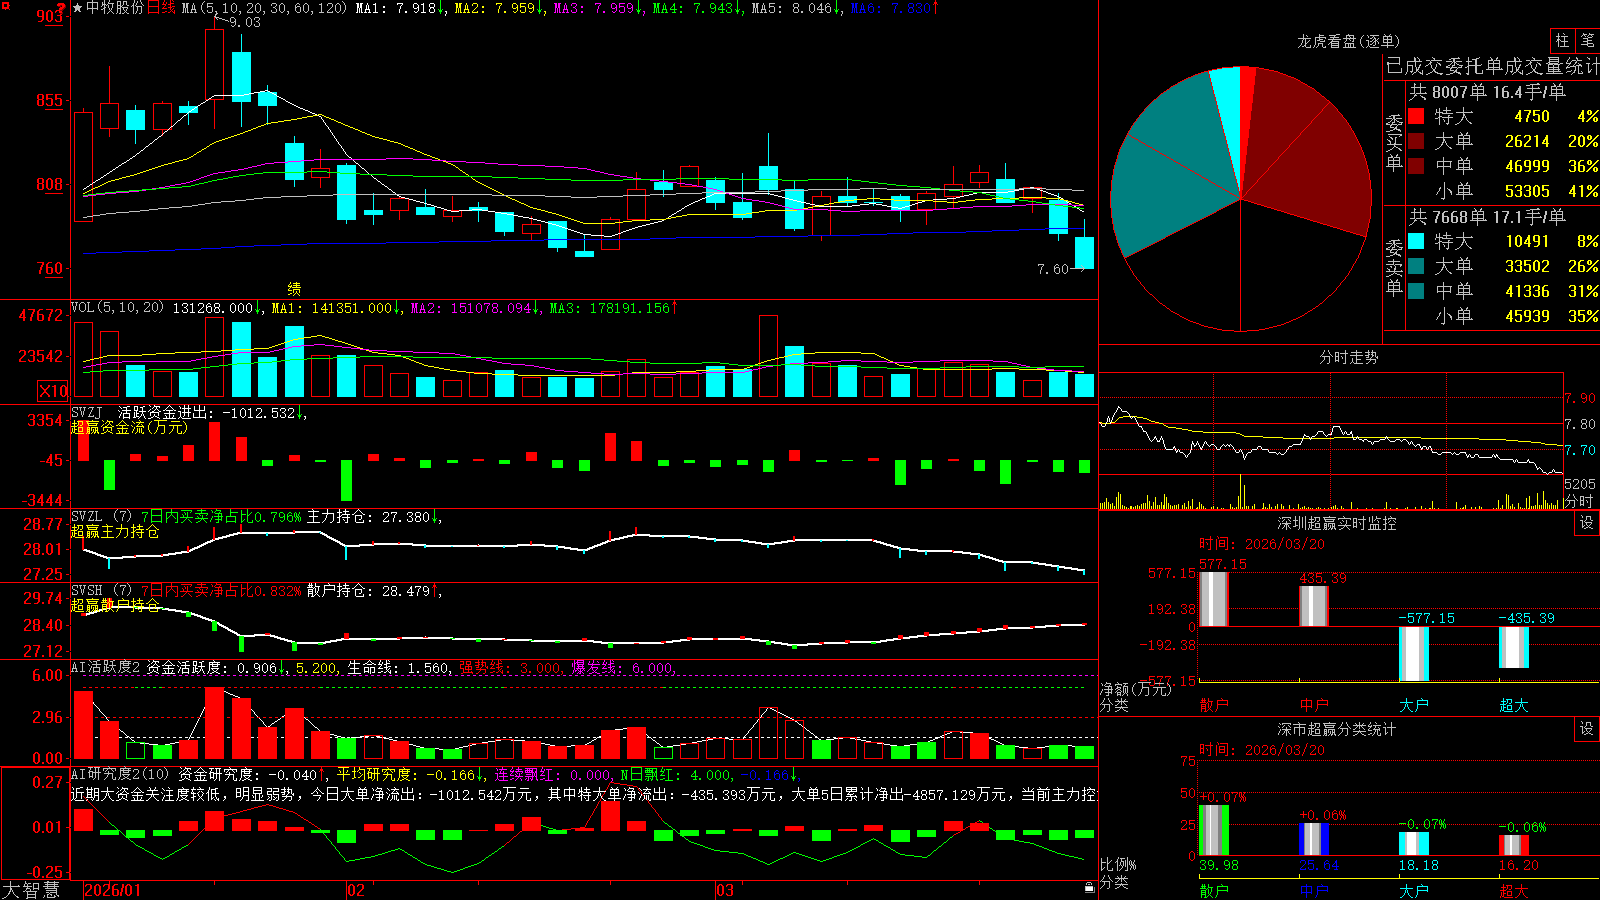Click the cyan 特大 sell legend swatch
Viewport: 1600px width, 900px height.
pos(1416,241)
